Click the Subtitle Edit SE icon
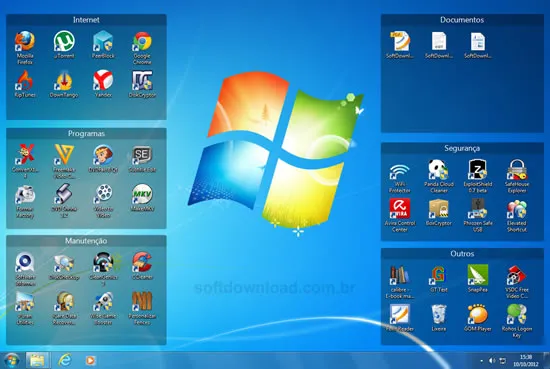 pos(142,155)
